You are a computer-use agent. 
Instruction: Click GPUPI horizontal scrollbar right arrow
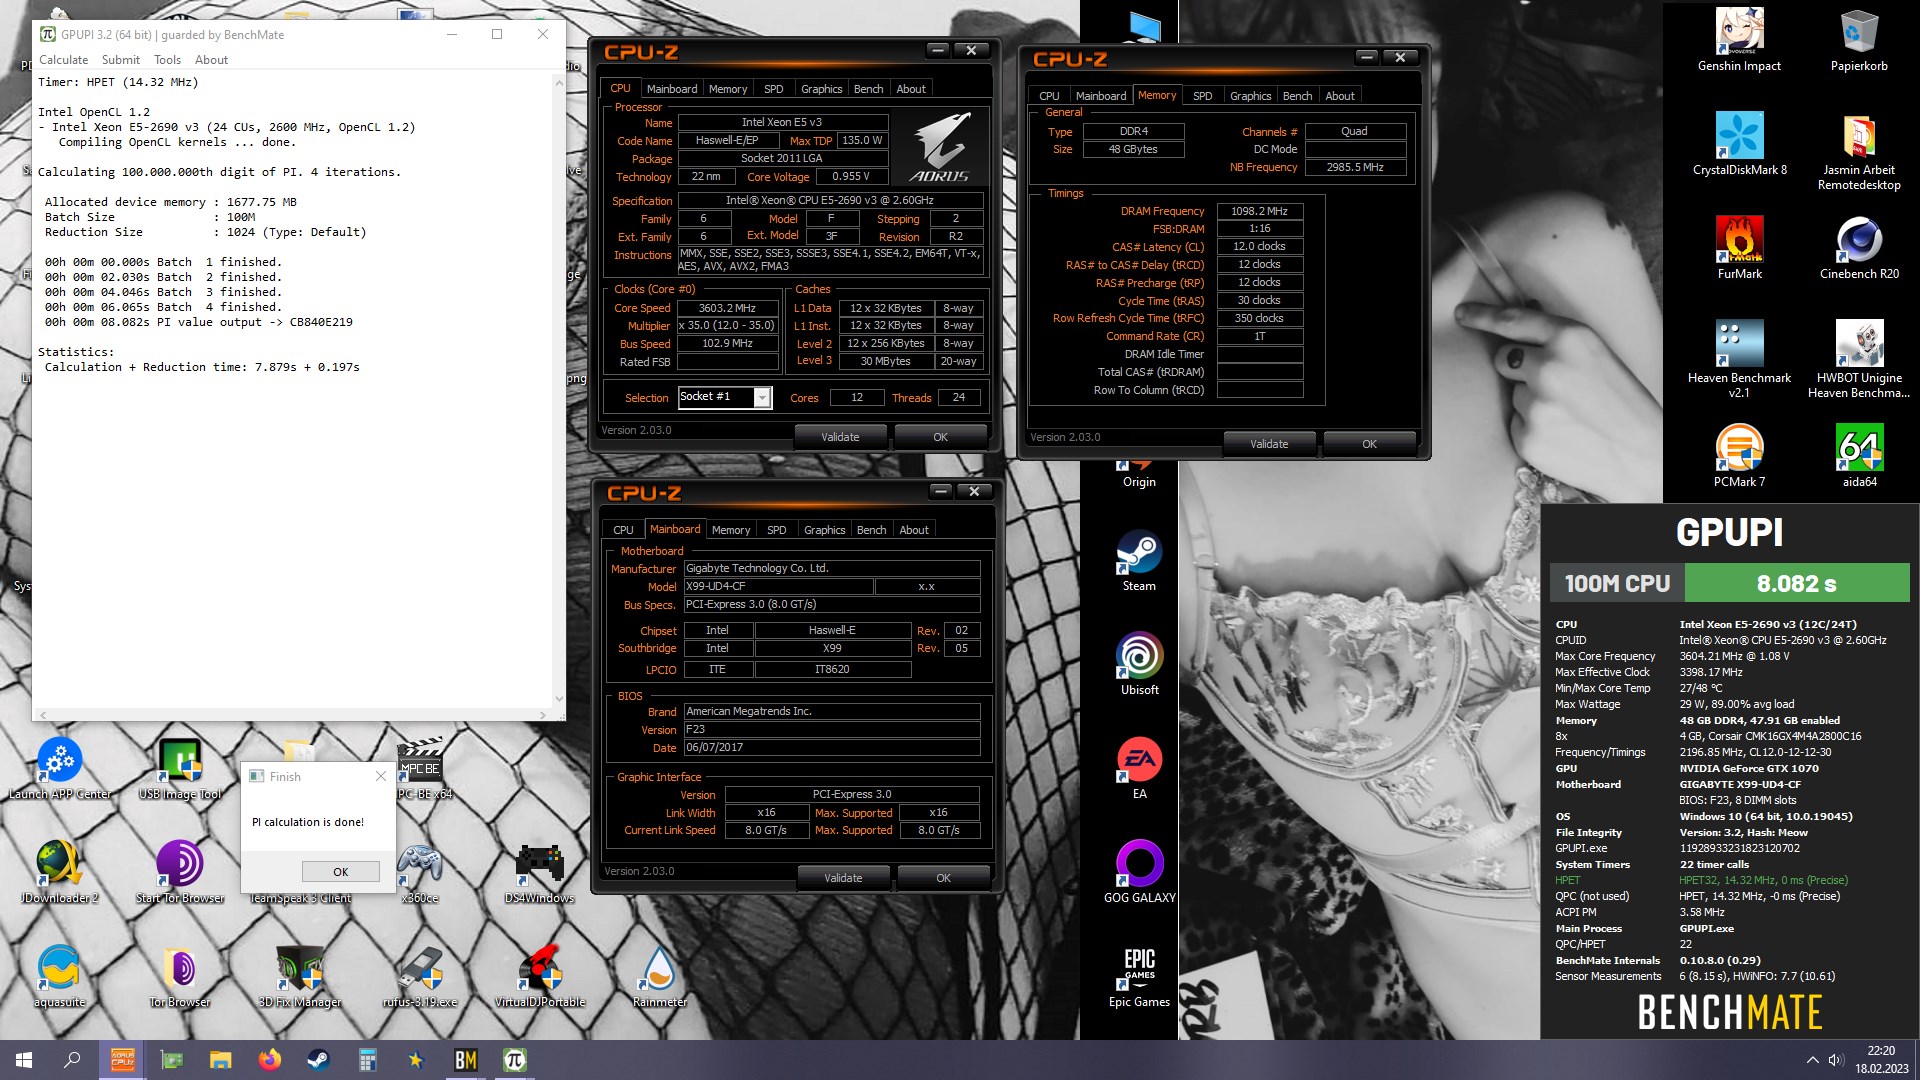point(543,715)
